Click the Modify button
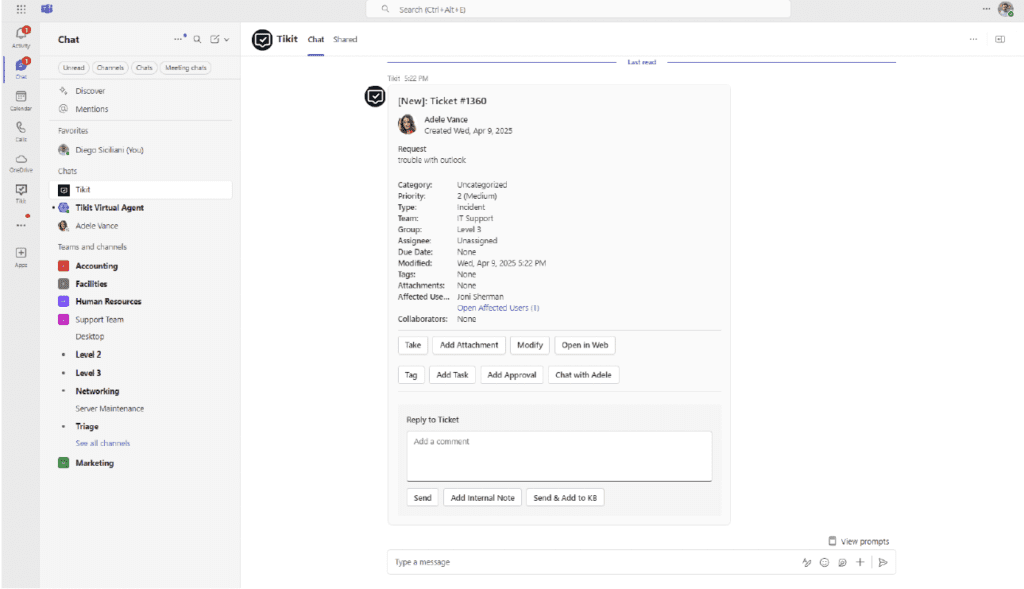This screenshot has width=1024, height=589. tap(530, 345)
